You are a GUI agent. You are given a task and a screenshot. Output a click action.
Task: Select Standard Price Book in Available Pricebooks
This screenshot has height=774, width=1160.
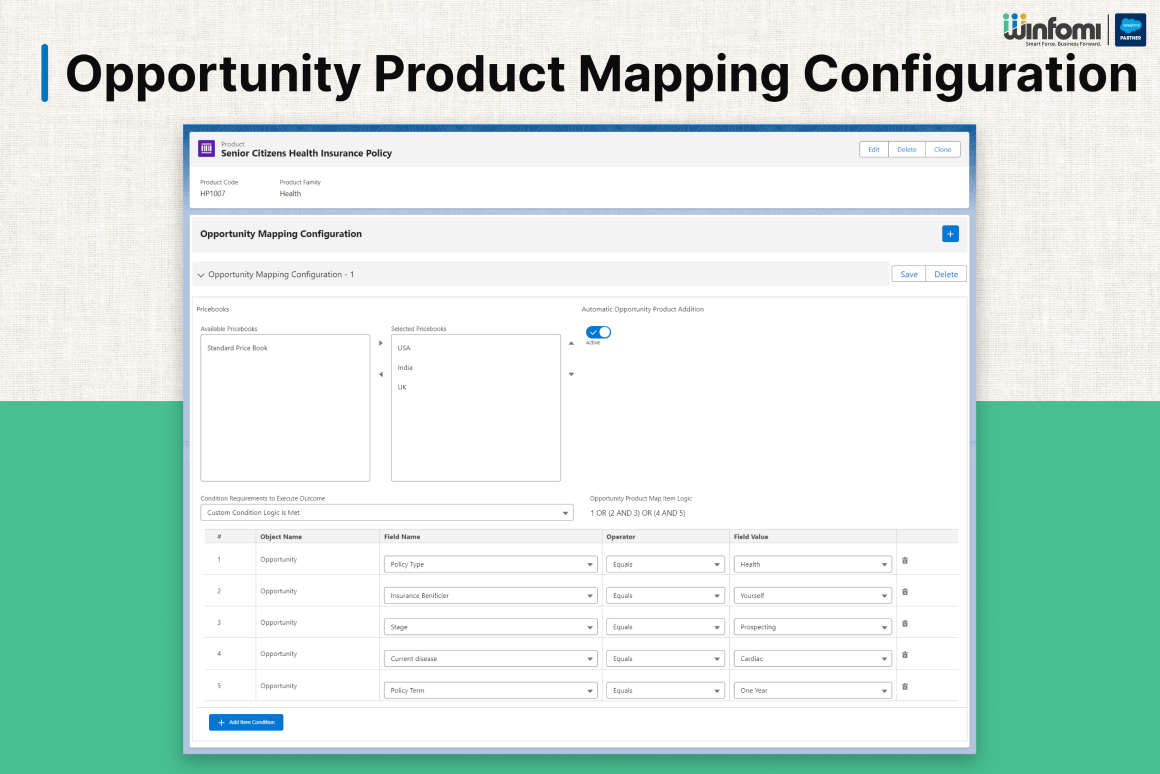tap(237, 348)
